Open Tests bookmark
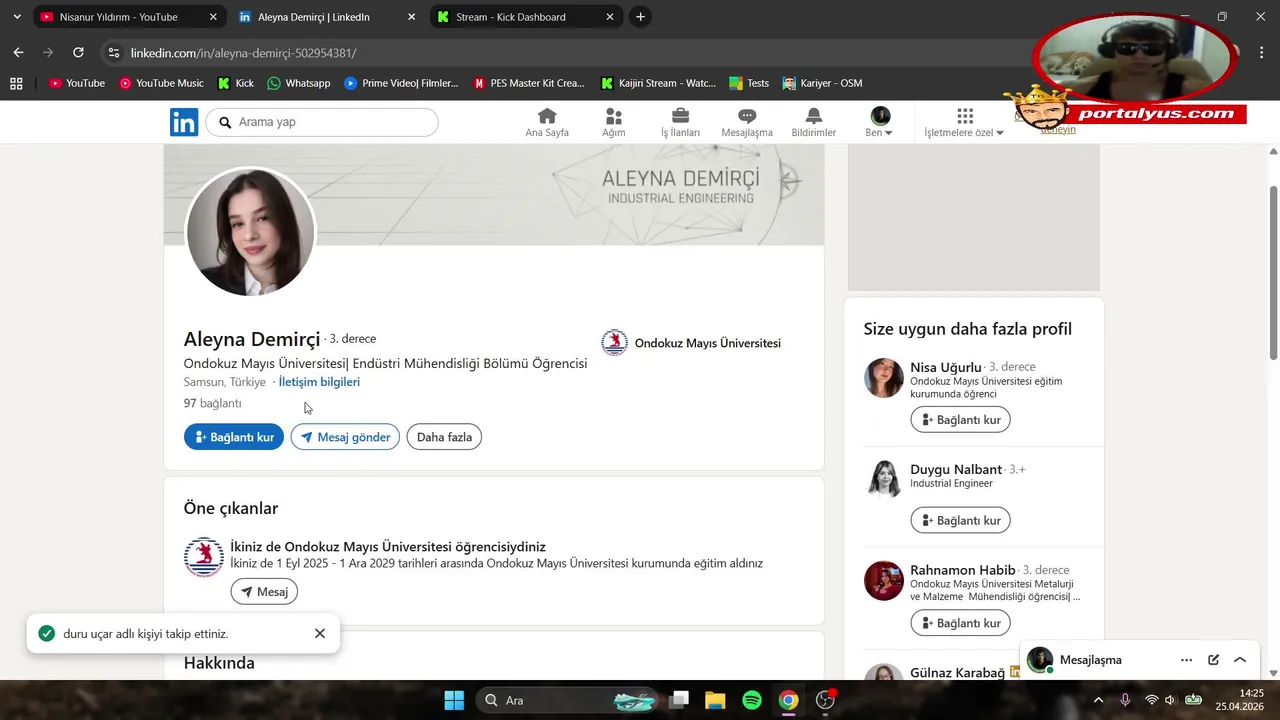This screenshot has height=720, width=1280. [x=750, y=83]
